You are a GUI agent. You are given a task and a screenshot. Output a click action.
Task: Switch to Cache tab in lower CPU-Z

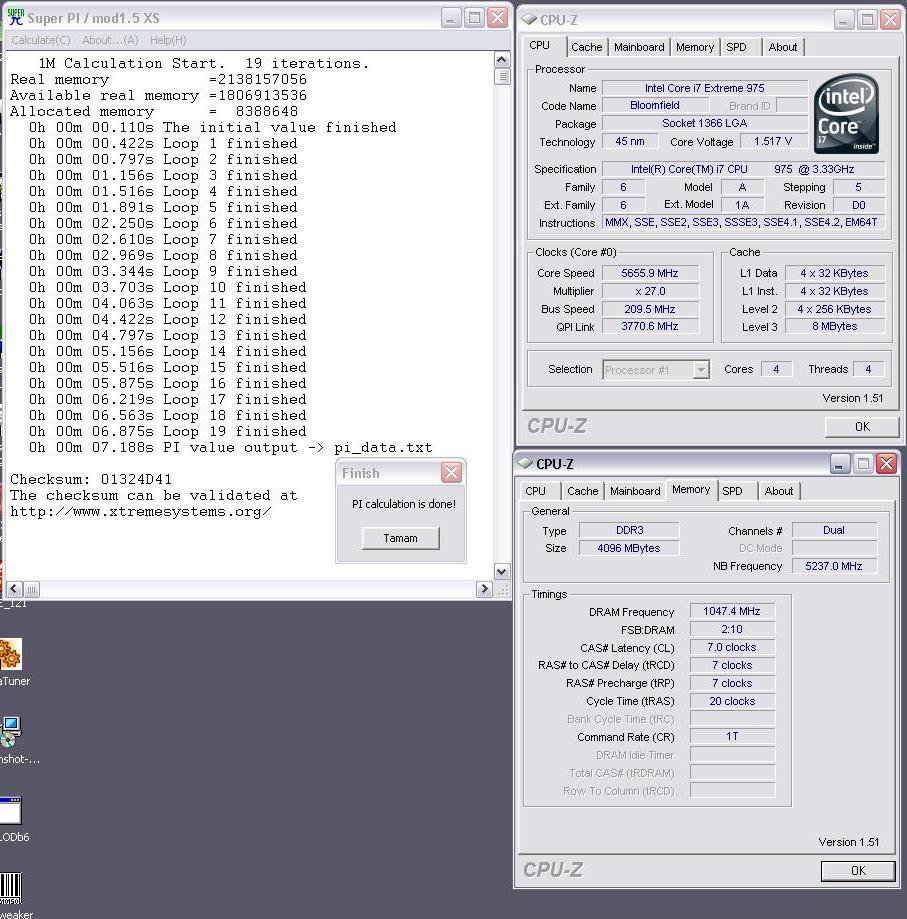click(582, 491)
